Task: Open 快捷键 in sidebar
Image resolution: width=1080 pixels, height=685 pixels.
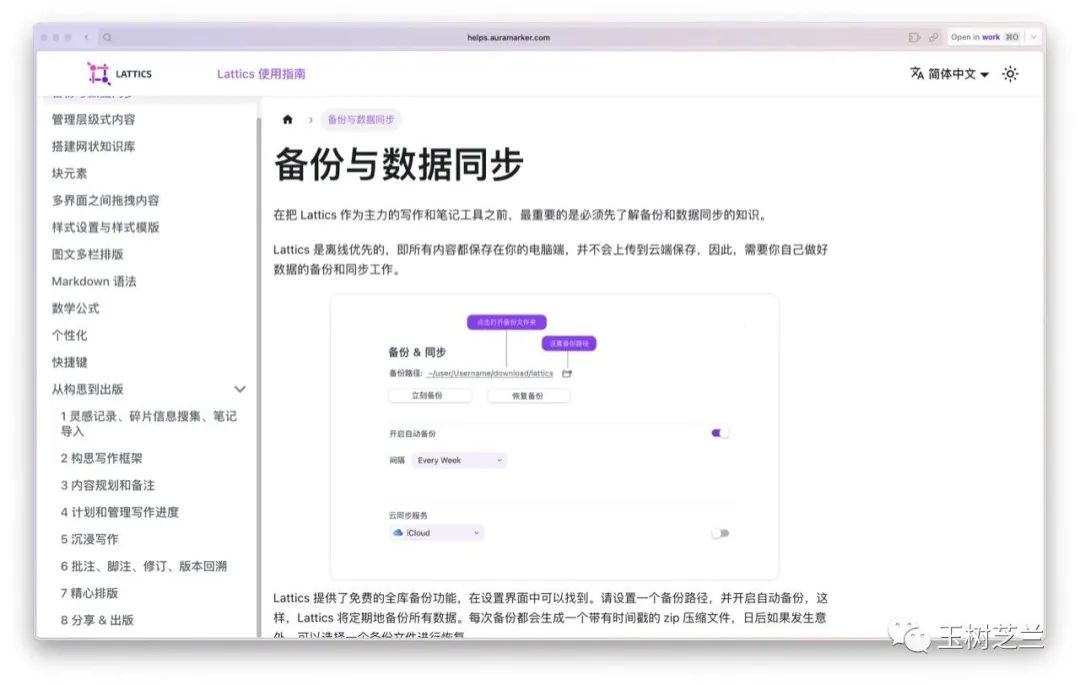Action: pos(70,362)
